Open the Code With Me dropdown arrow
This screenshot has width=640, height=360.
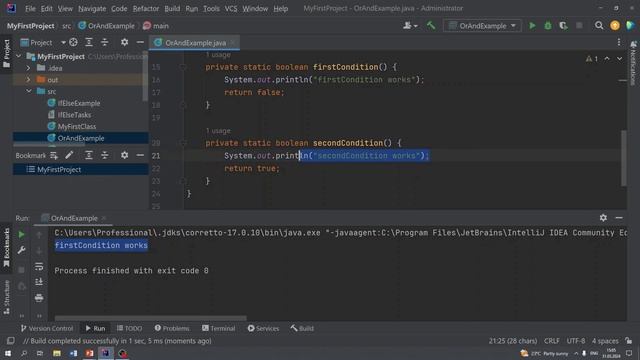416,26
